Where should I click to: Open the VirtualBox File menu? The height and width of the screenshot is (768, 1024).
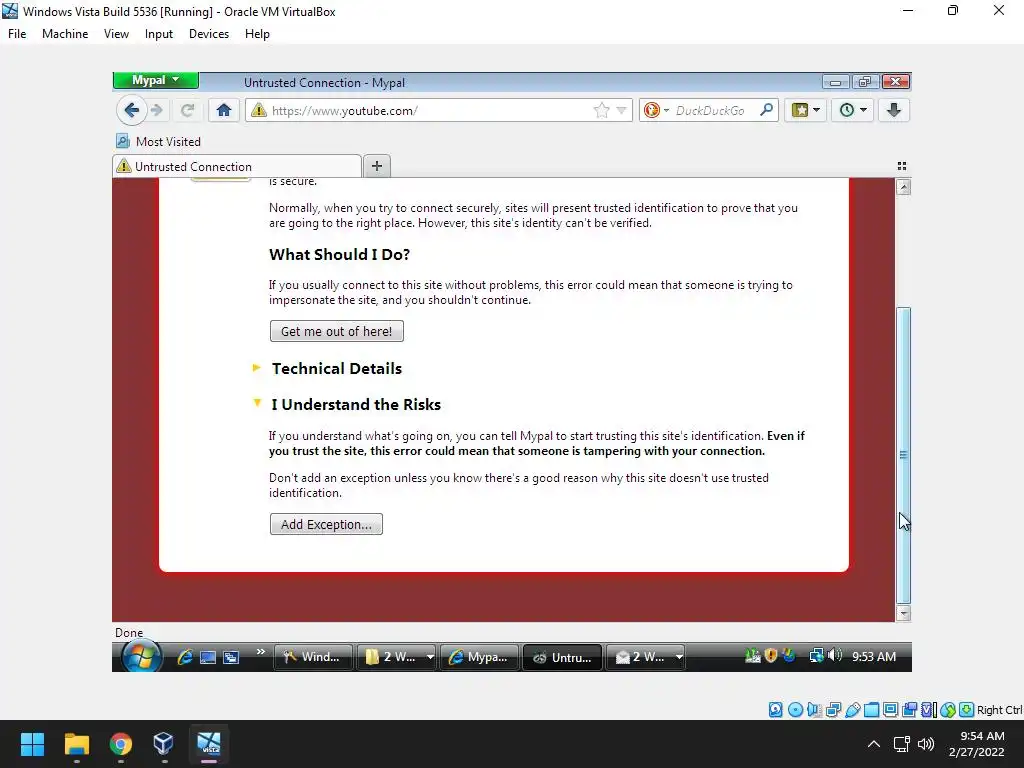pyautogui.click(x=17, y=34)
